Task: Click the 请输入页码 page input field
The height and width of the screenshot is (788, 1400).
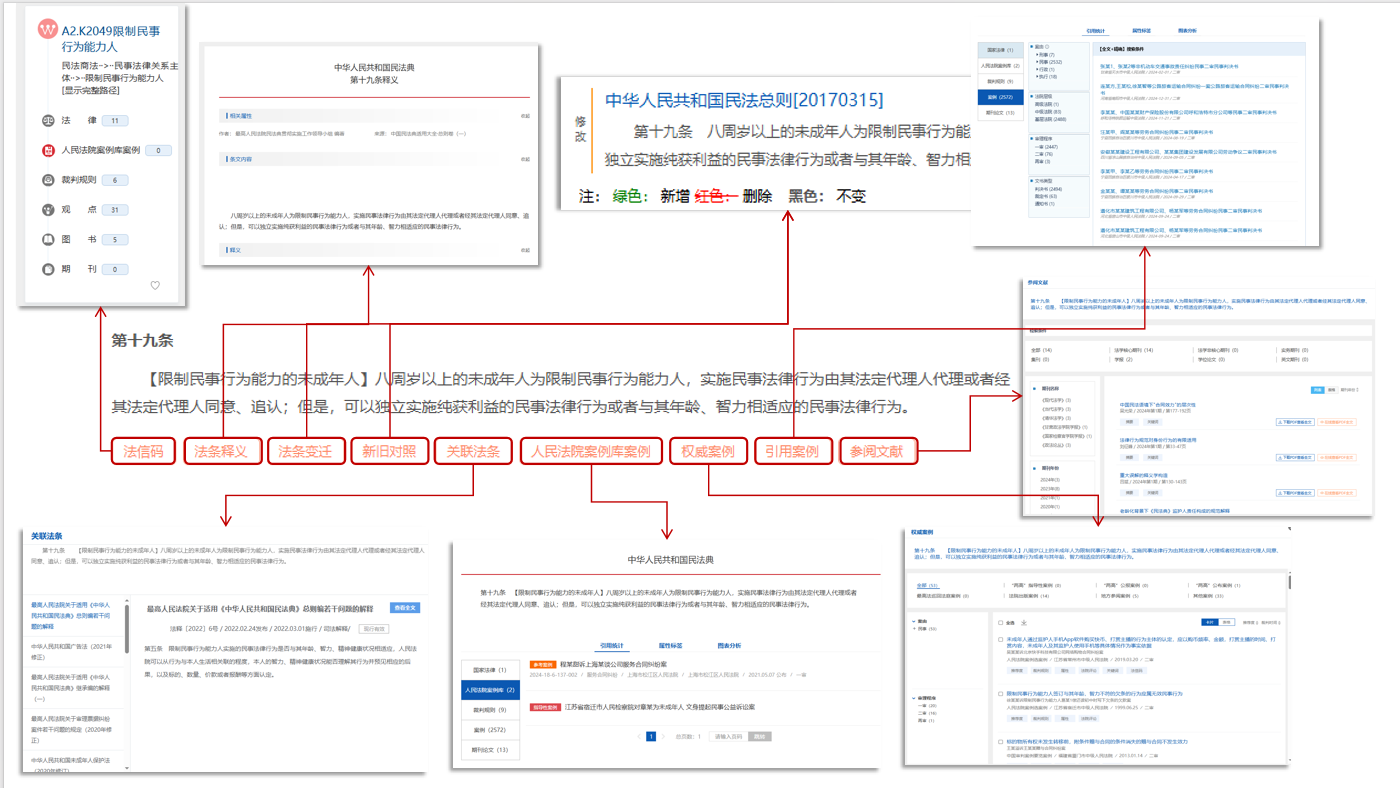Action: (728, 737)
